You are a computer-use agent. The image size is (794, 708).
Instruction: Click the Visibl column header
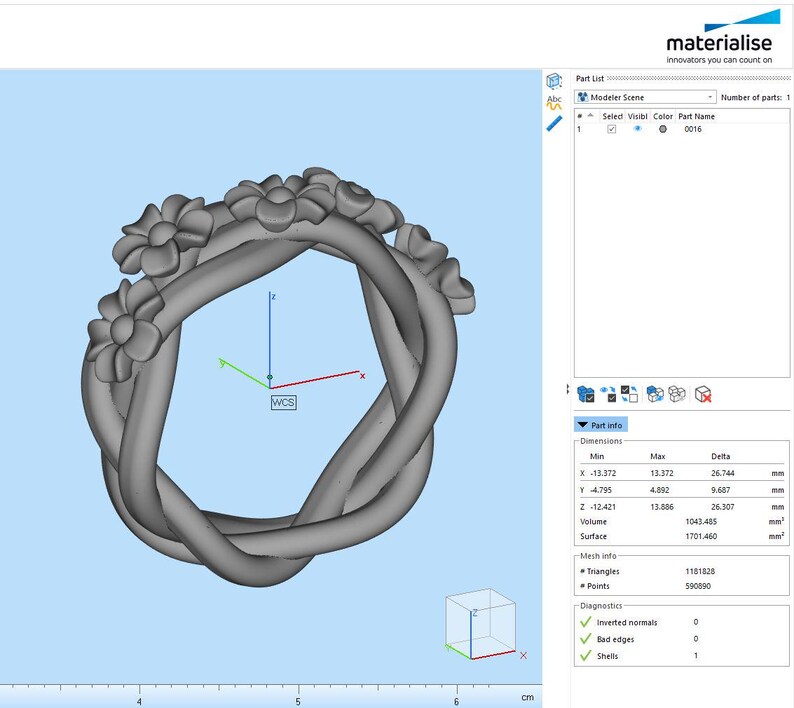click(x=638, y=116)
